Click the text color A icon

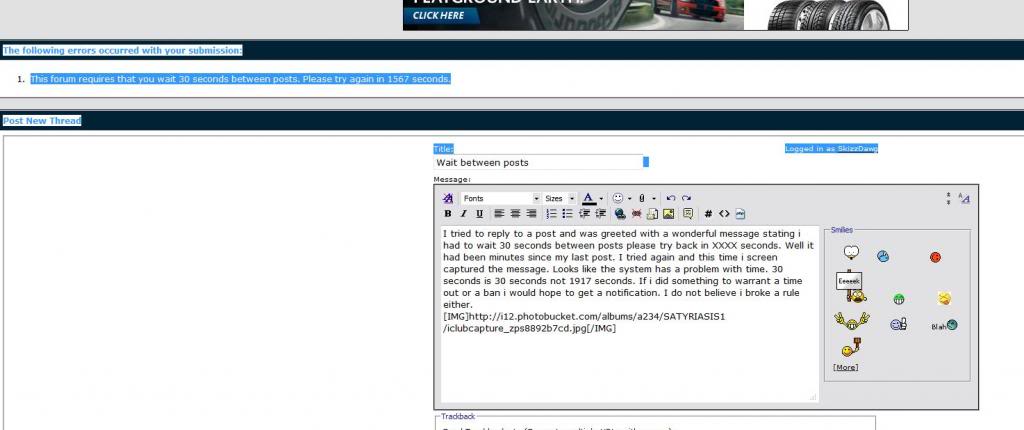click(588, 198)
